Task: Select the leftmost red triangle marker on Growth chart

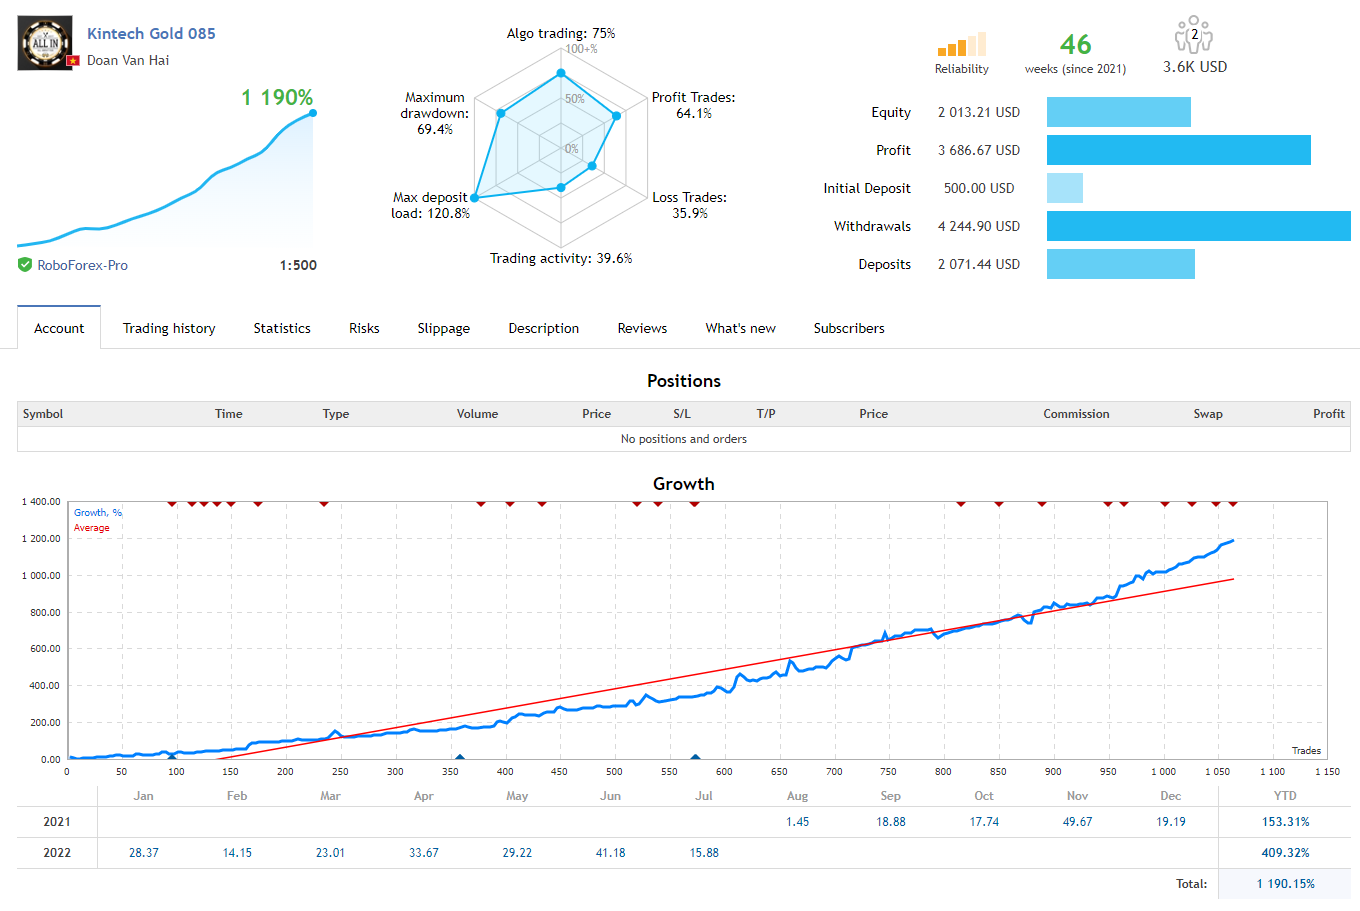Action: (172, 504)
